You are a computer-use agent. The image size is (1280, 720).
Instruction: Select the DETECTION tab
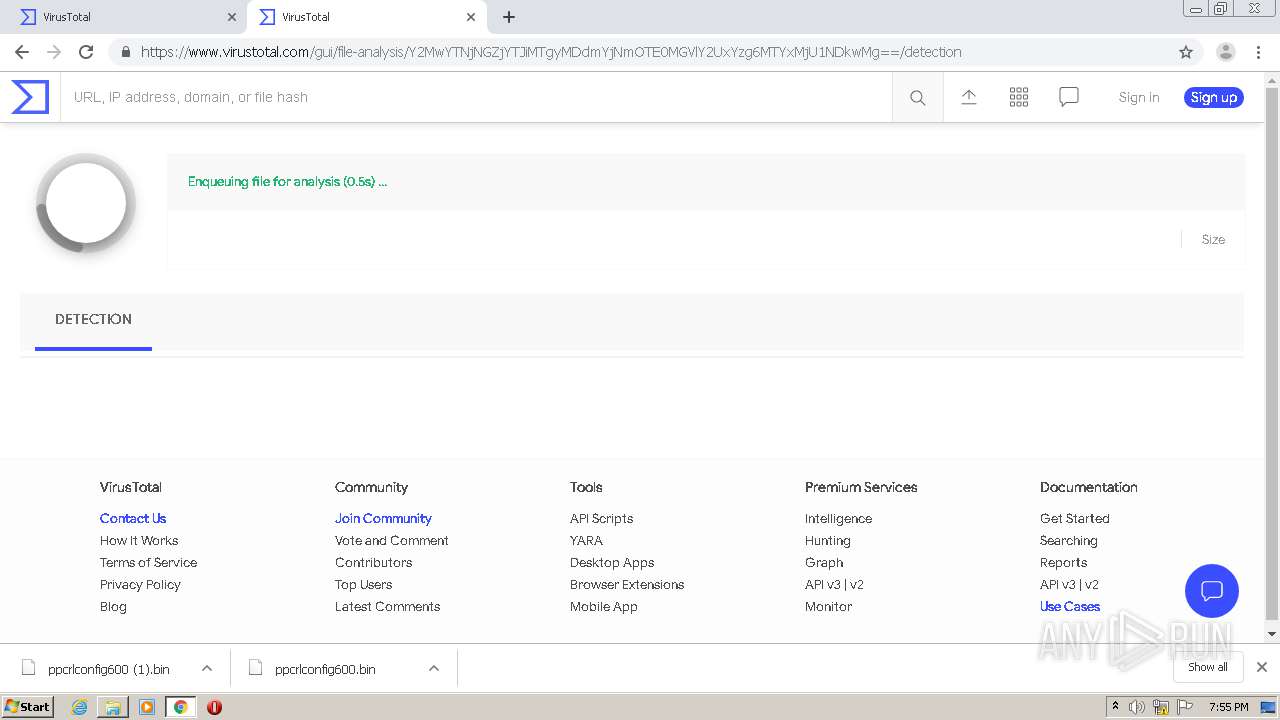(93, 321)
